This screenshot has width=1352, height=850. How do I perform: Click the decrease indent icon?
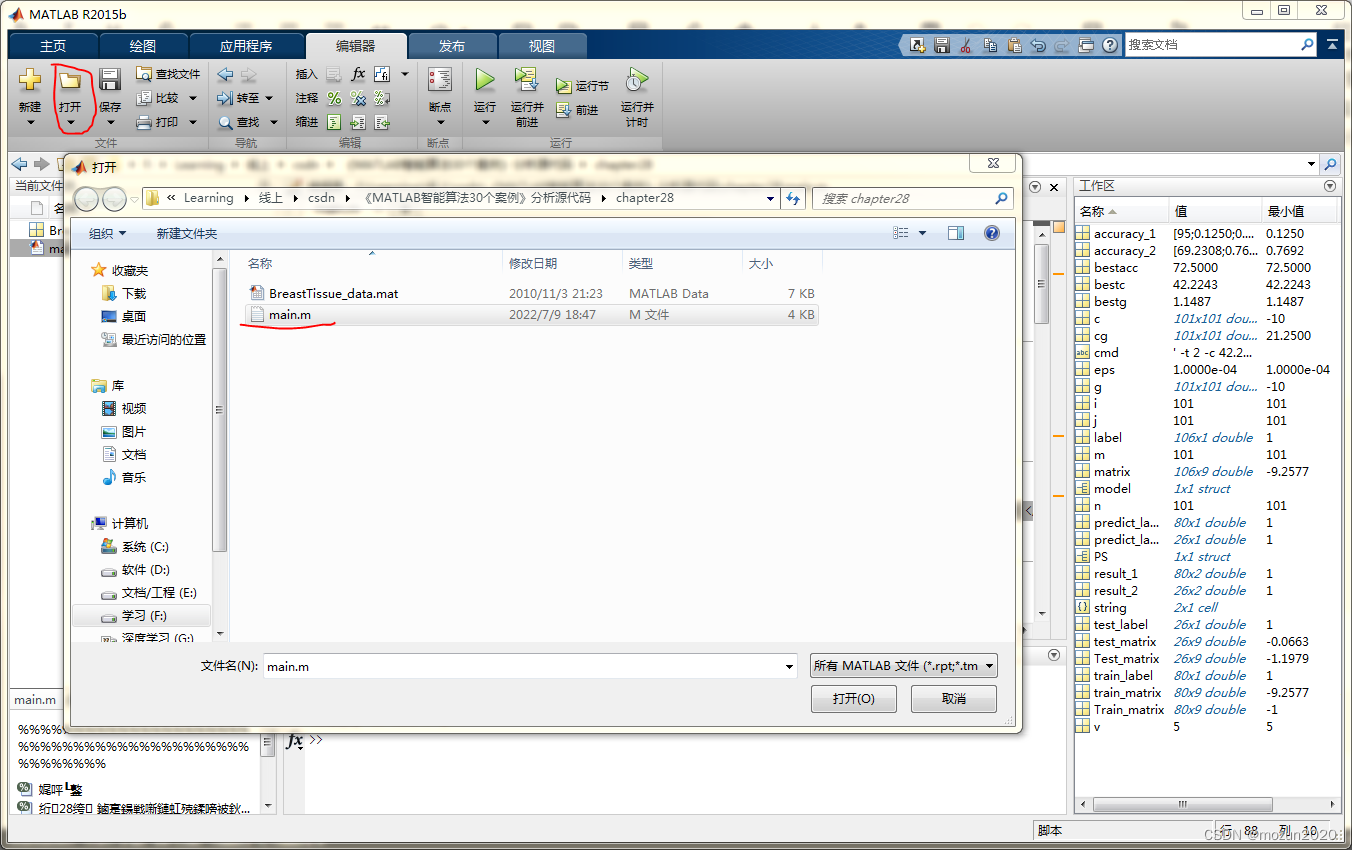point(382,122)
